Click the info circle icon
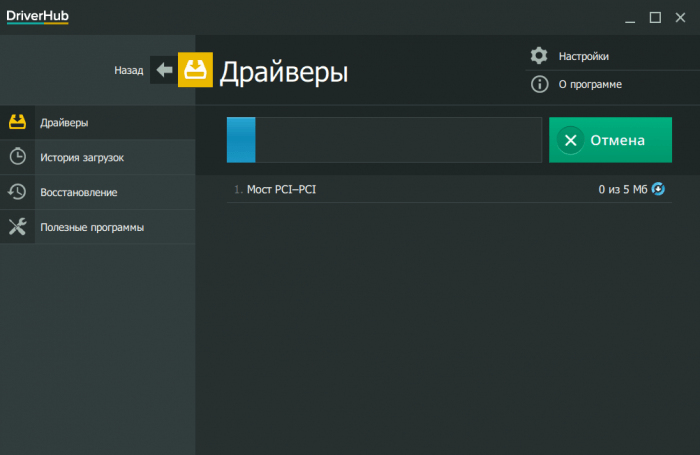Viewport: 700px width, 455px height. pyautogui.click(x=539, y=84)
